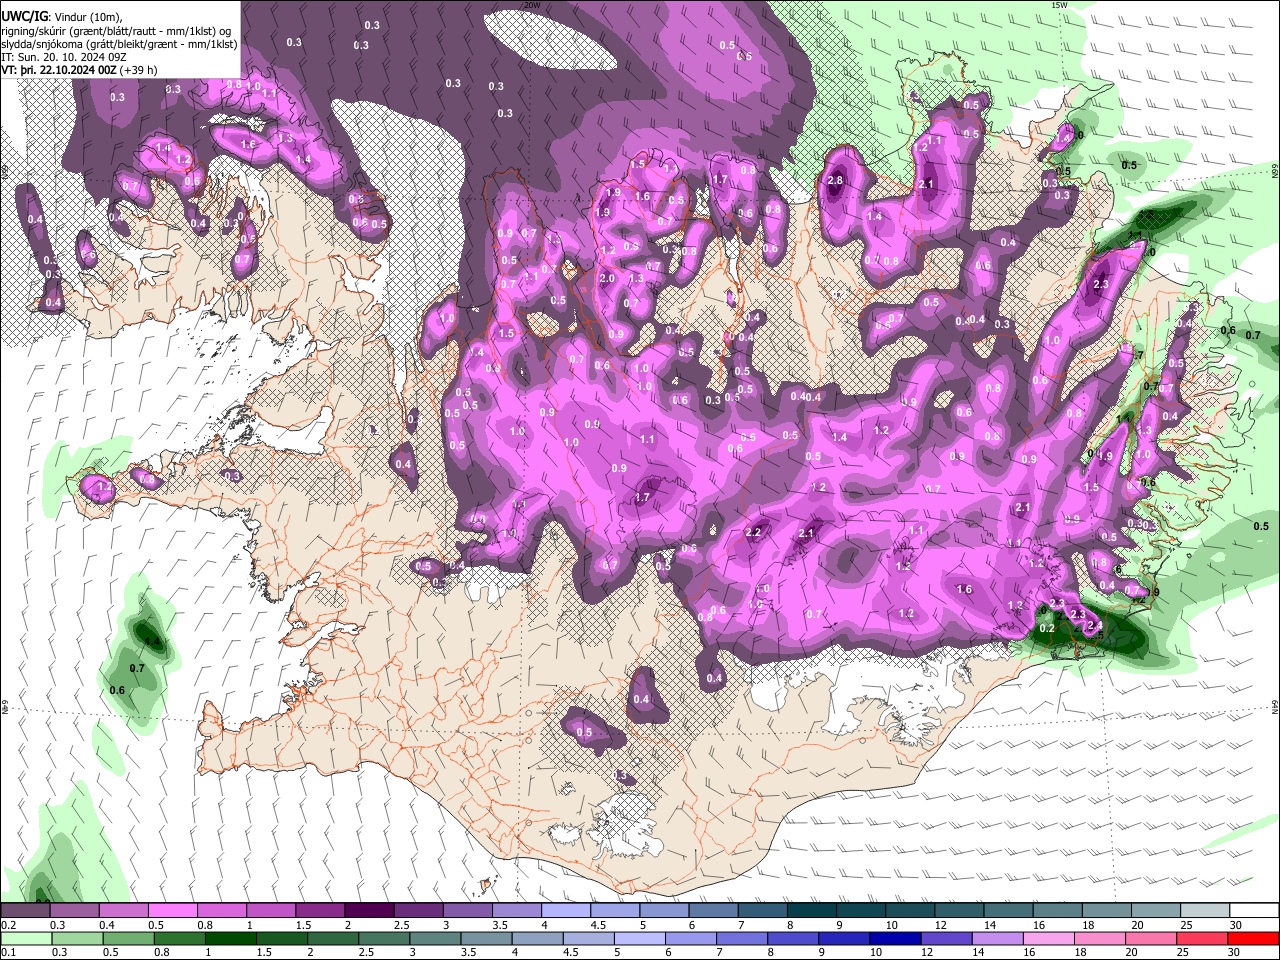Screen dimensions: 1280x960
Task: Click the '(+39 h)' forecast offset
Action: click(x=138, y=70)
